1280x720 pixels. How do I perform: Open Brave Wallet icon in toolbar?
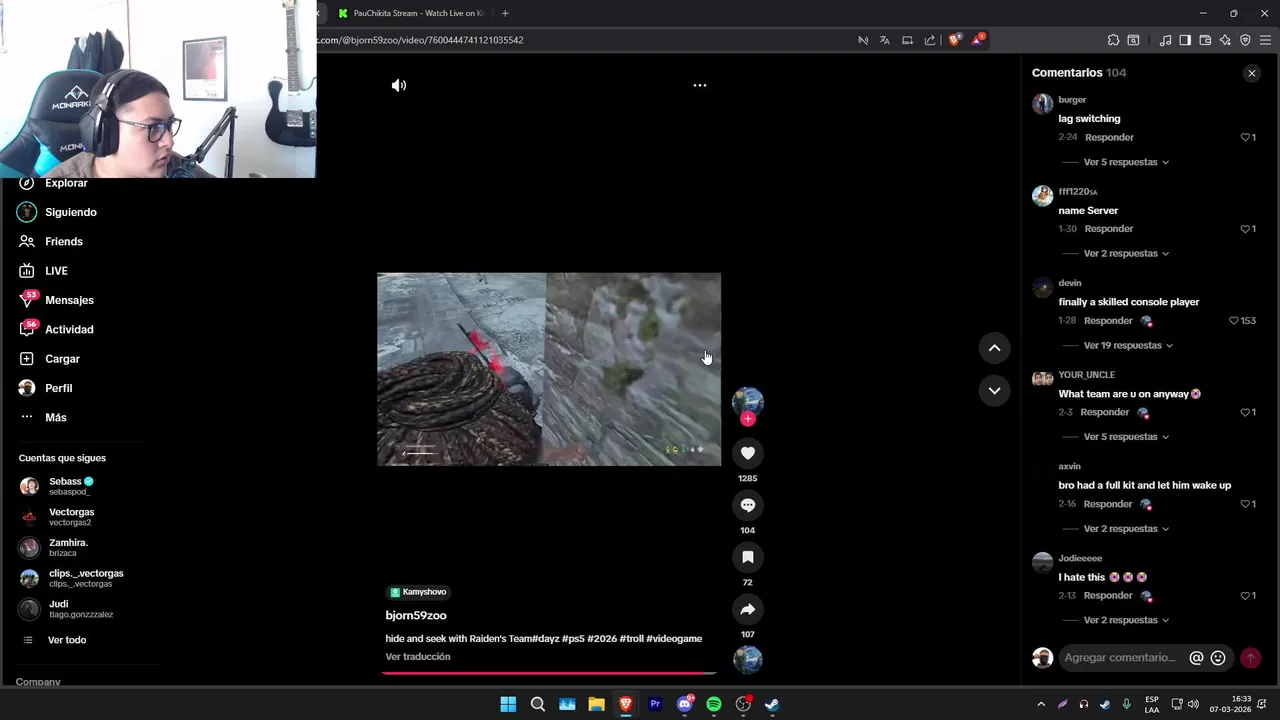click(1205, 40)
